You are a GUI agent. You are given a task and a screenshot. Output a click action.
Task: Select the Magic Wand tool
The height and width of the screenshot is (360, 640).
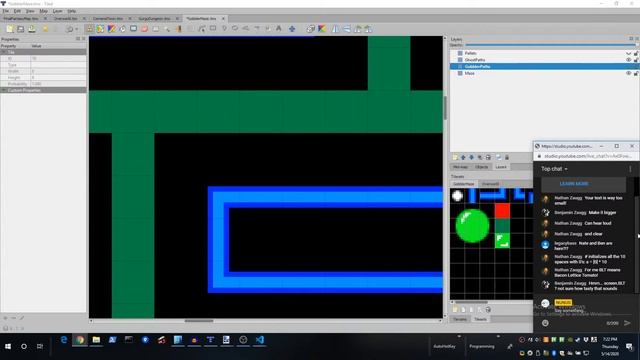coord(167,29)
